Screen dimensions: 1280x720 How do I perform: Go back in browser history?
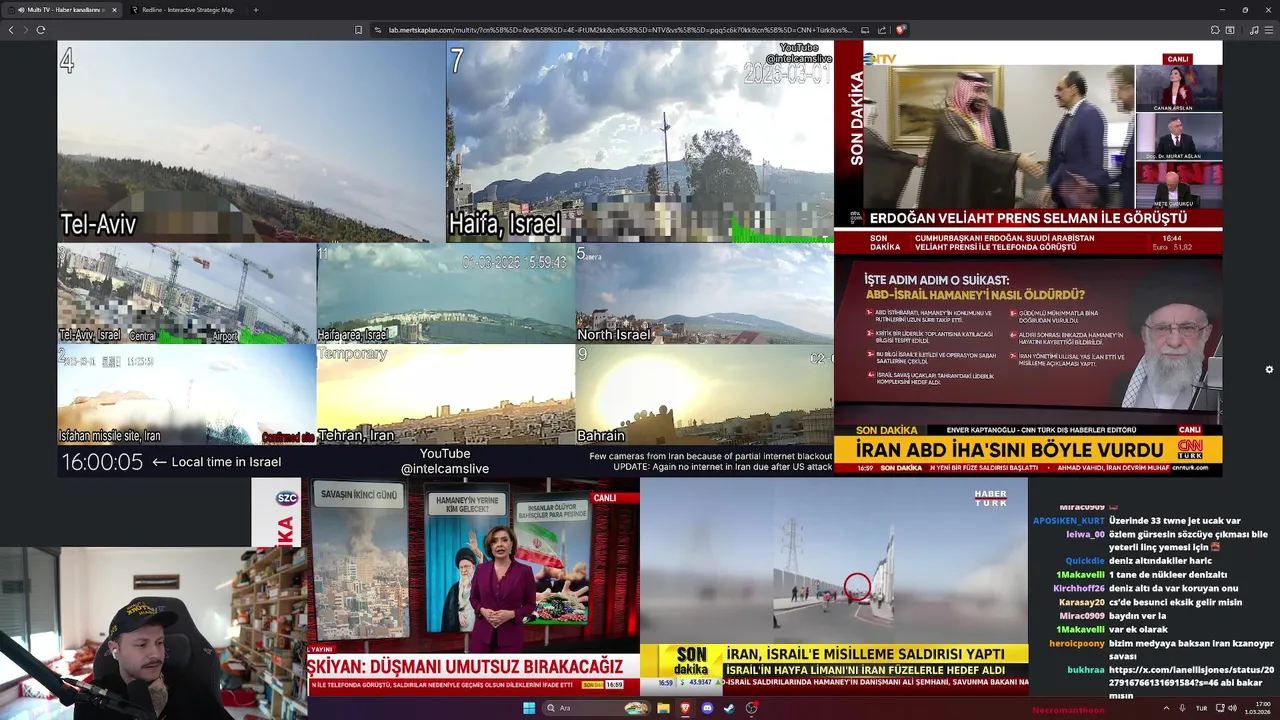pyautogui.click(x=11, y=30)
